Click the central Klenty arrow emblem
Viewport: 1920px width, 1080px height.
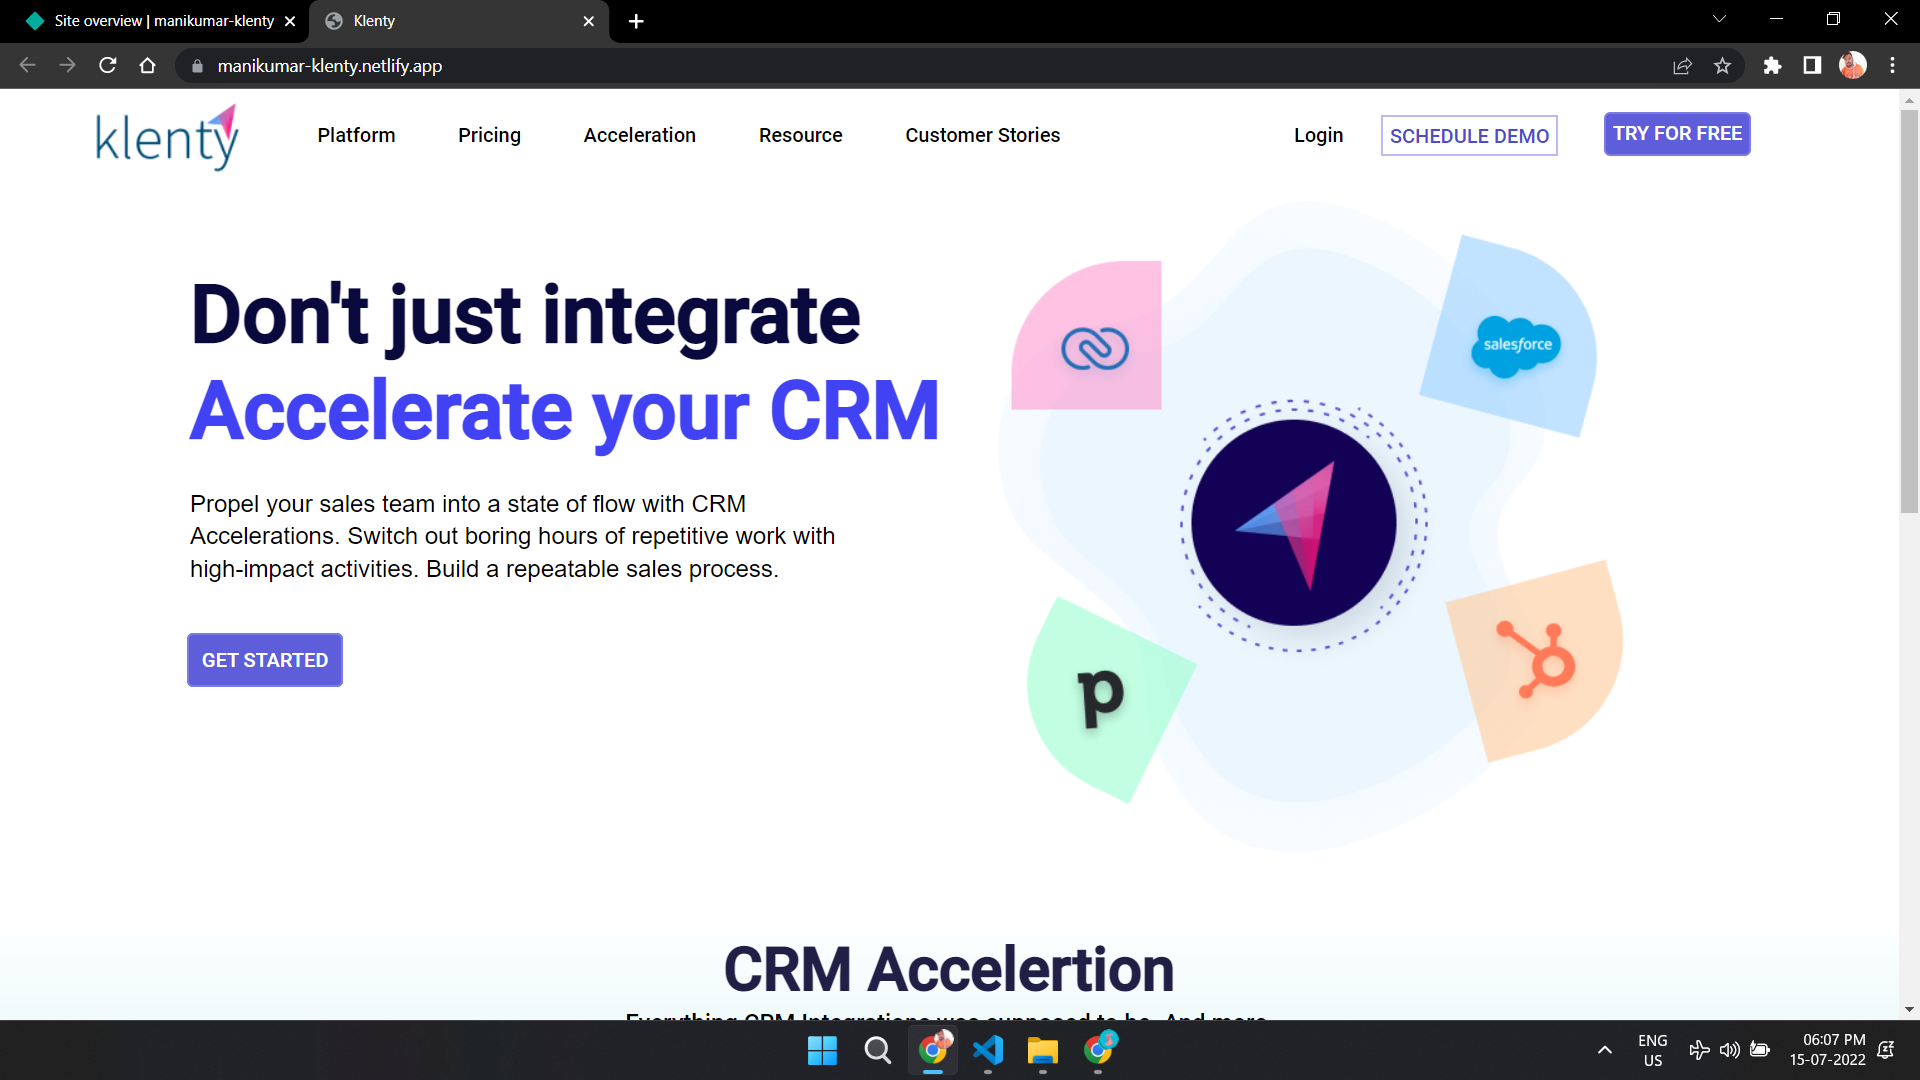coord(1294,523)
